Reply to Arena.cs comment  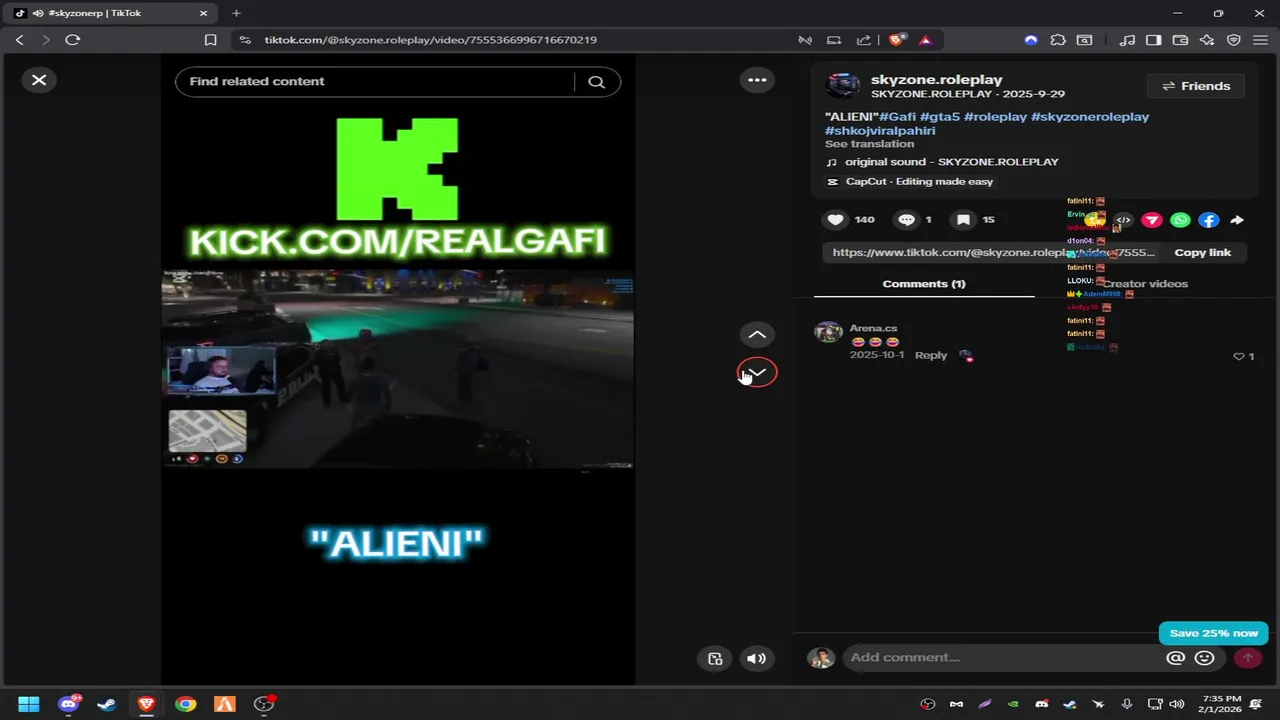click(931, 355)
